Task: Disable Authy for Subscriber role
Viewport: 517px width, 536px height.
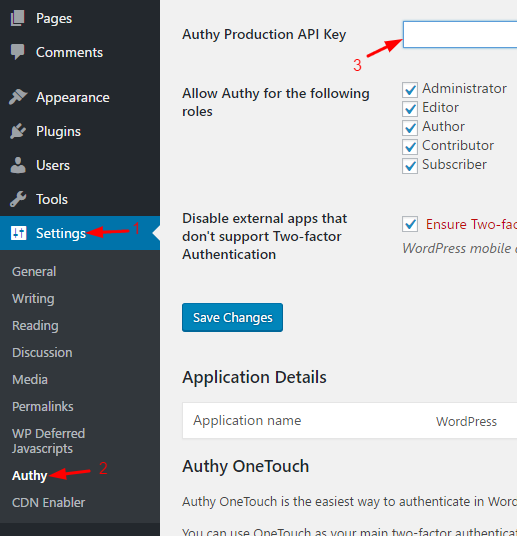Action: tap(410, 166)
